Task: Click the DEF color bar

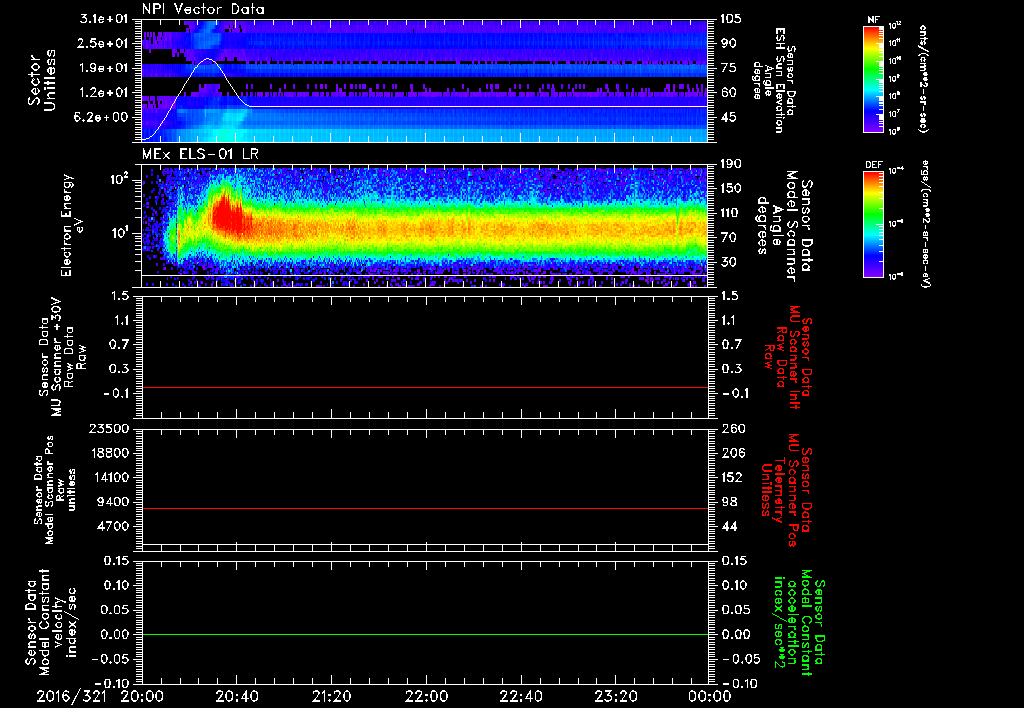Action: pyautogui.click(x=873, y=224)
